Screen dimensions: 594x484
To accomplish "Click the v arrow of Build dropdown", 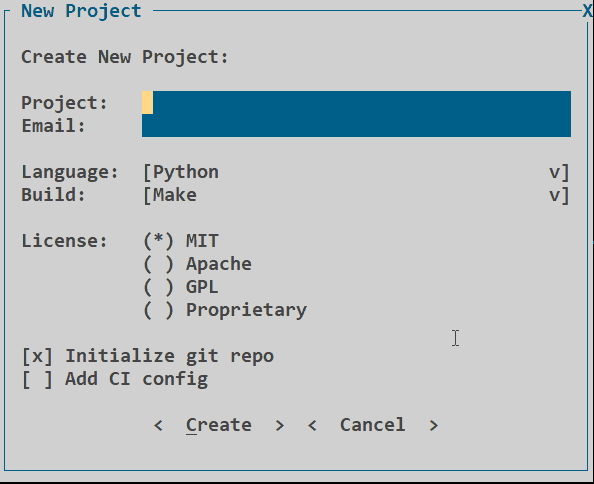I will tap(555, 195).
